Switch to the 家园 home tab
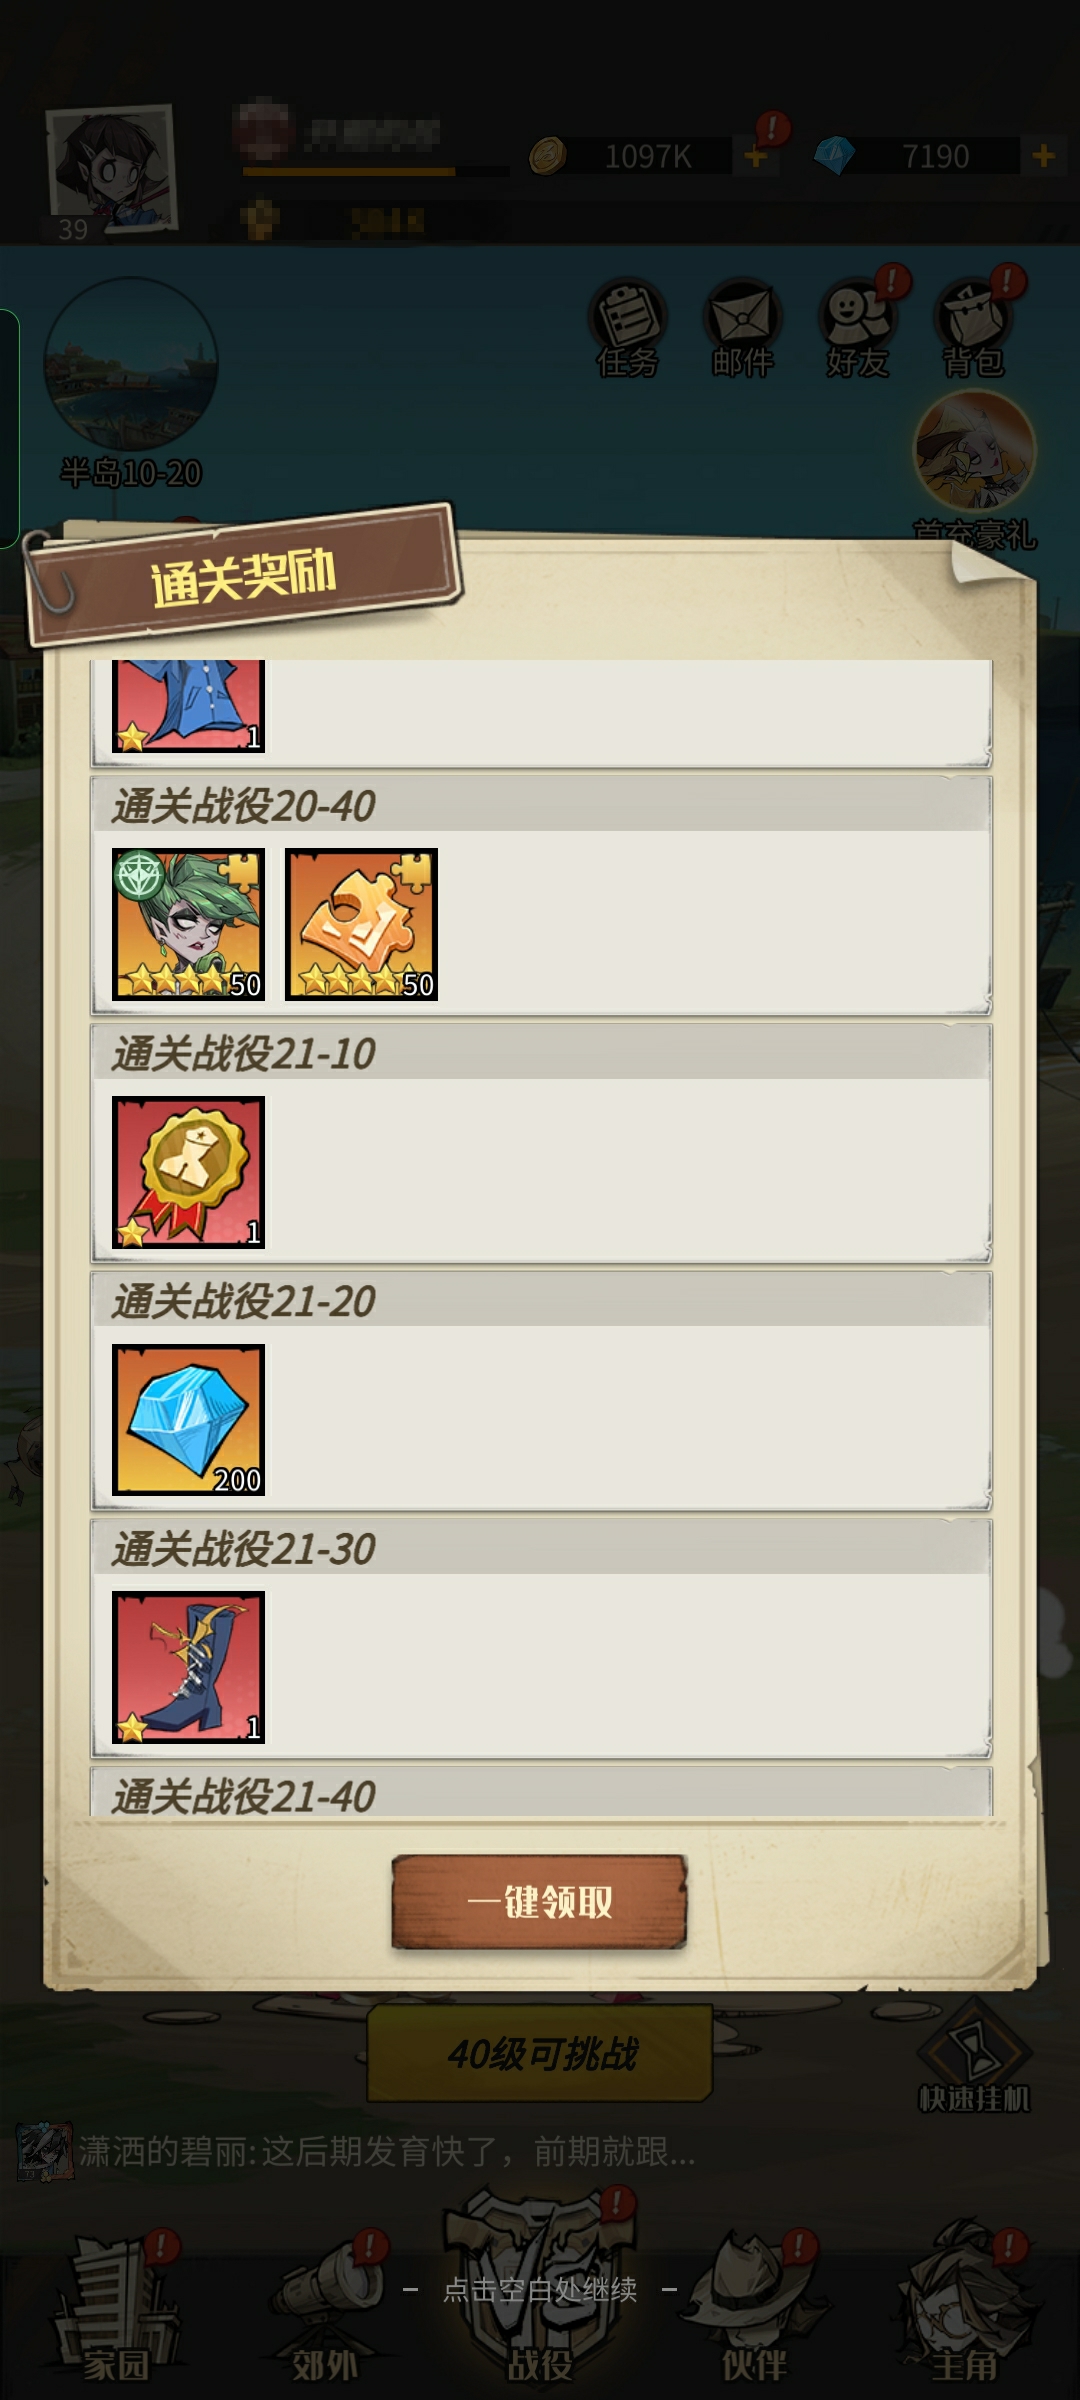Image resolution: width=1080 pixels, height=2400 pixels. (x=116, y=2310)
